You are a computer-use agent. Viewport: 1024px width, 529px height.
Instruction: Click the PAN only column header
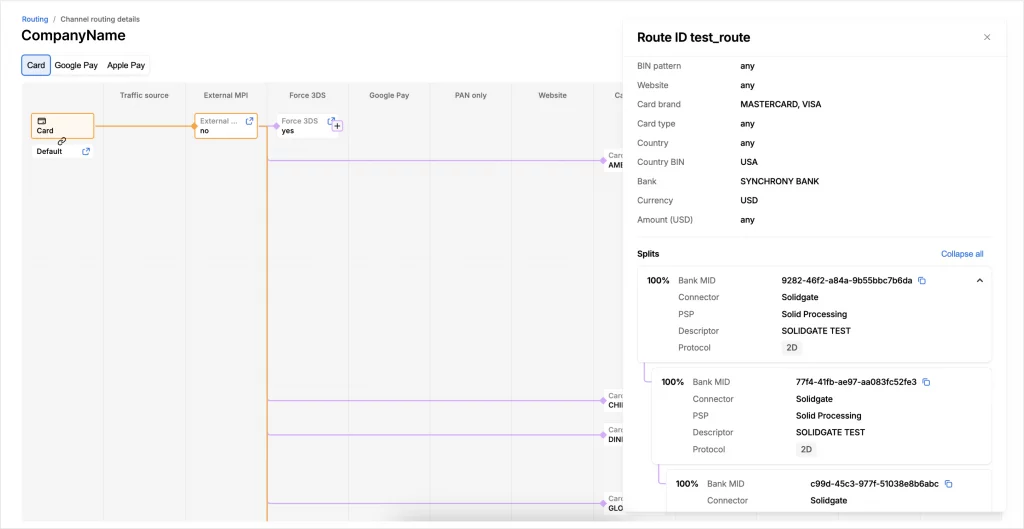[471, 95]
